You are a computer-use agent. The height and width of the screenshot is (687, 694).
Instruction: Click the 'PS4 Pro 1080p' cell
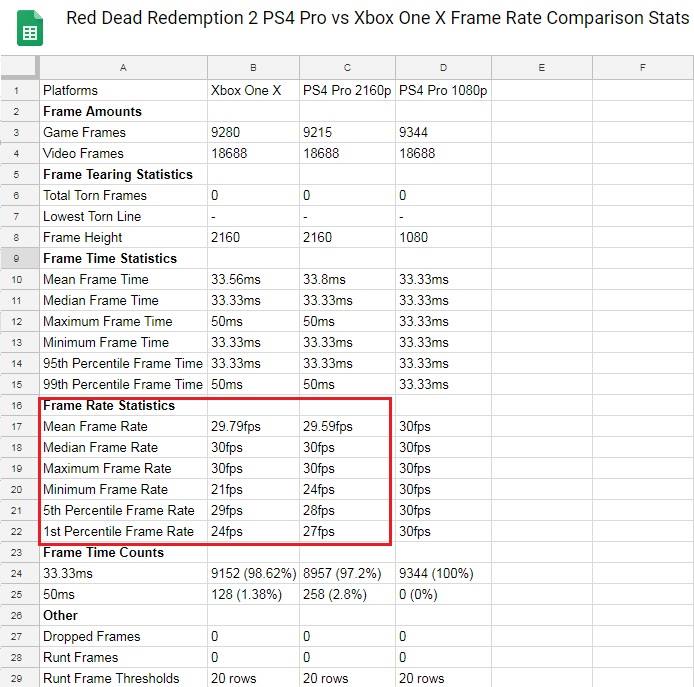coord(443,90)
